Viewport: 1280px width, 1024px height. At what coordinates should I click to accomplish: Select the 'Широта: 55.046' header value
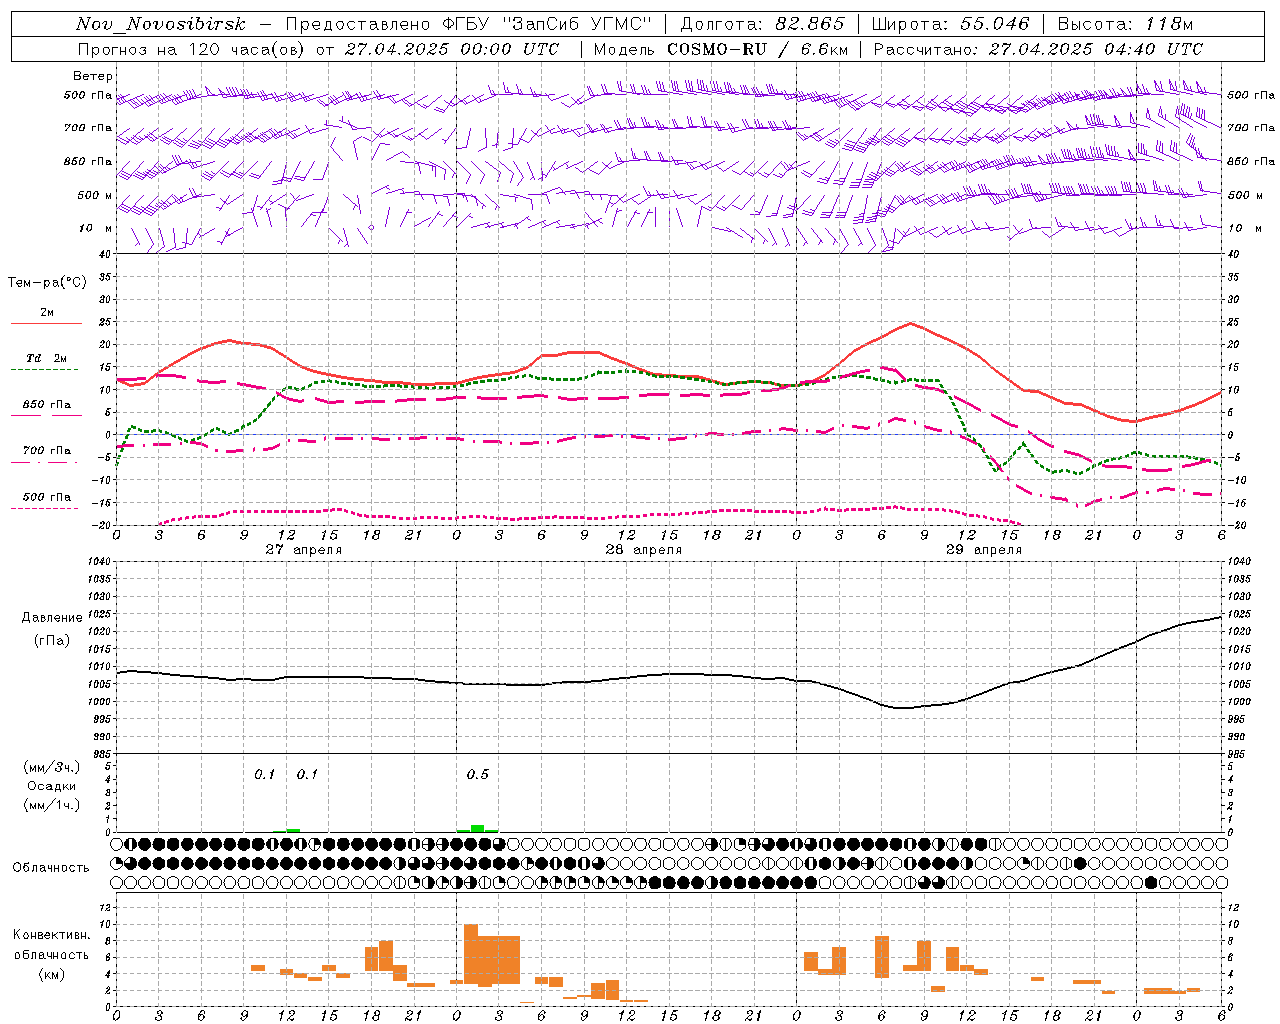pos(951,24)
